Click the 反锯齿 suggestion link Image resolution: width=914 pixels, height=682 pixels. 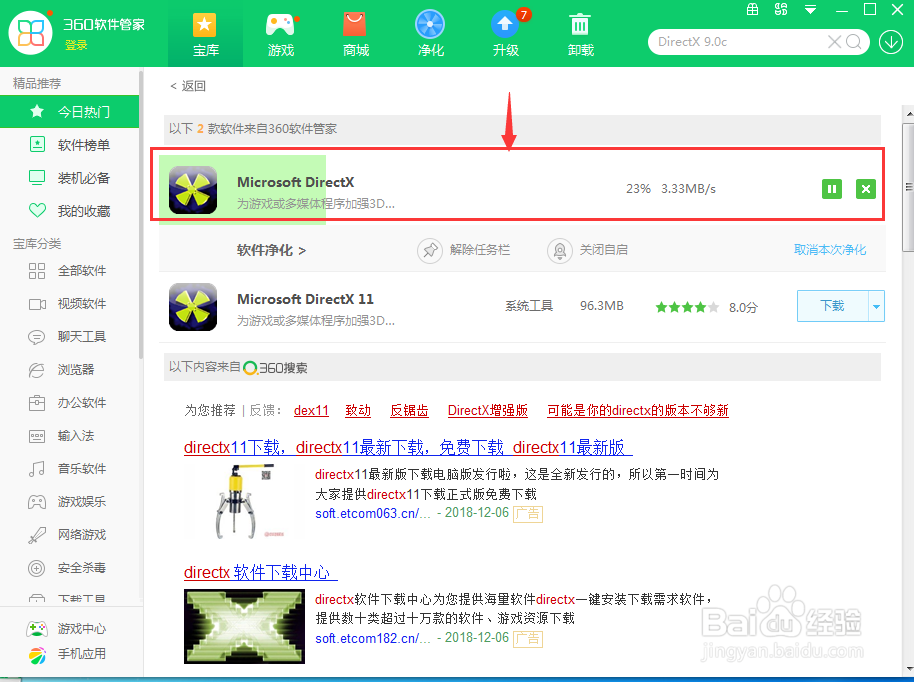(409, 410)
